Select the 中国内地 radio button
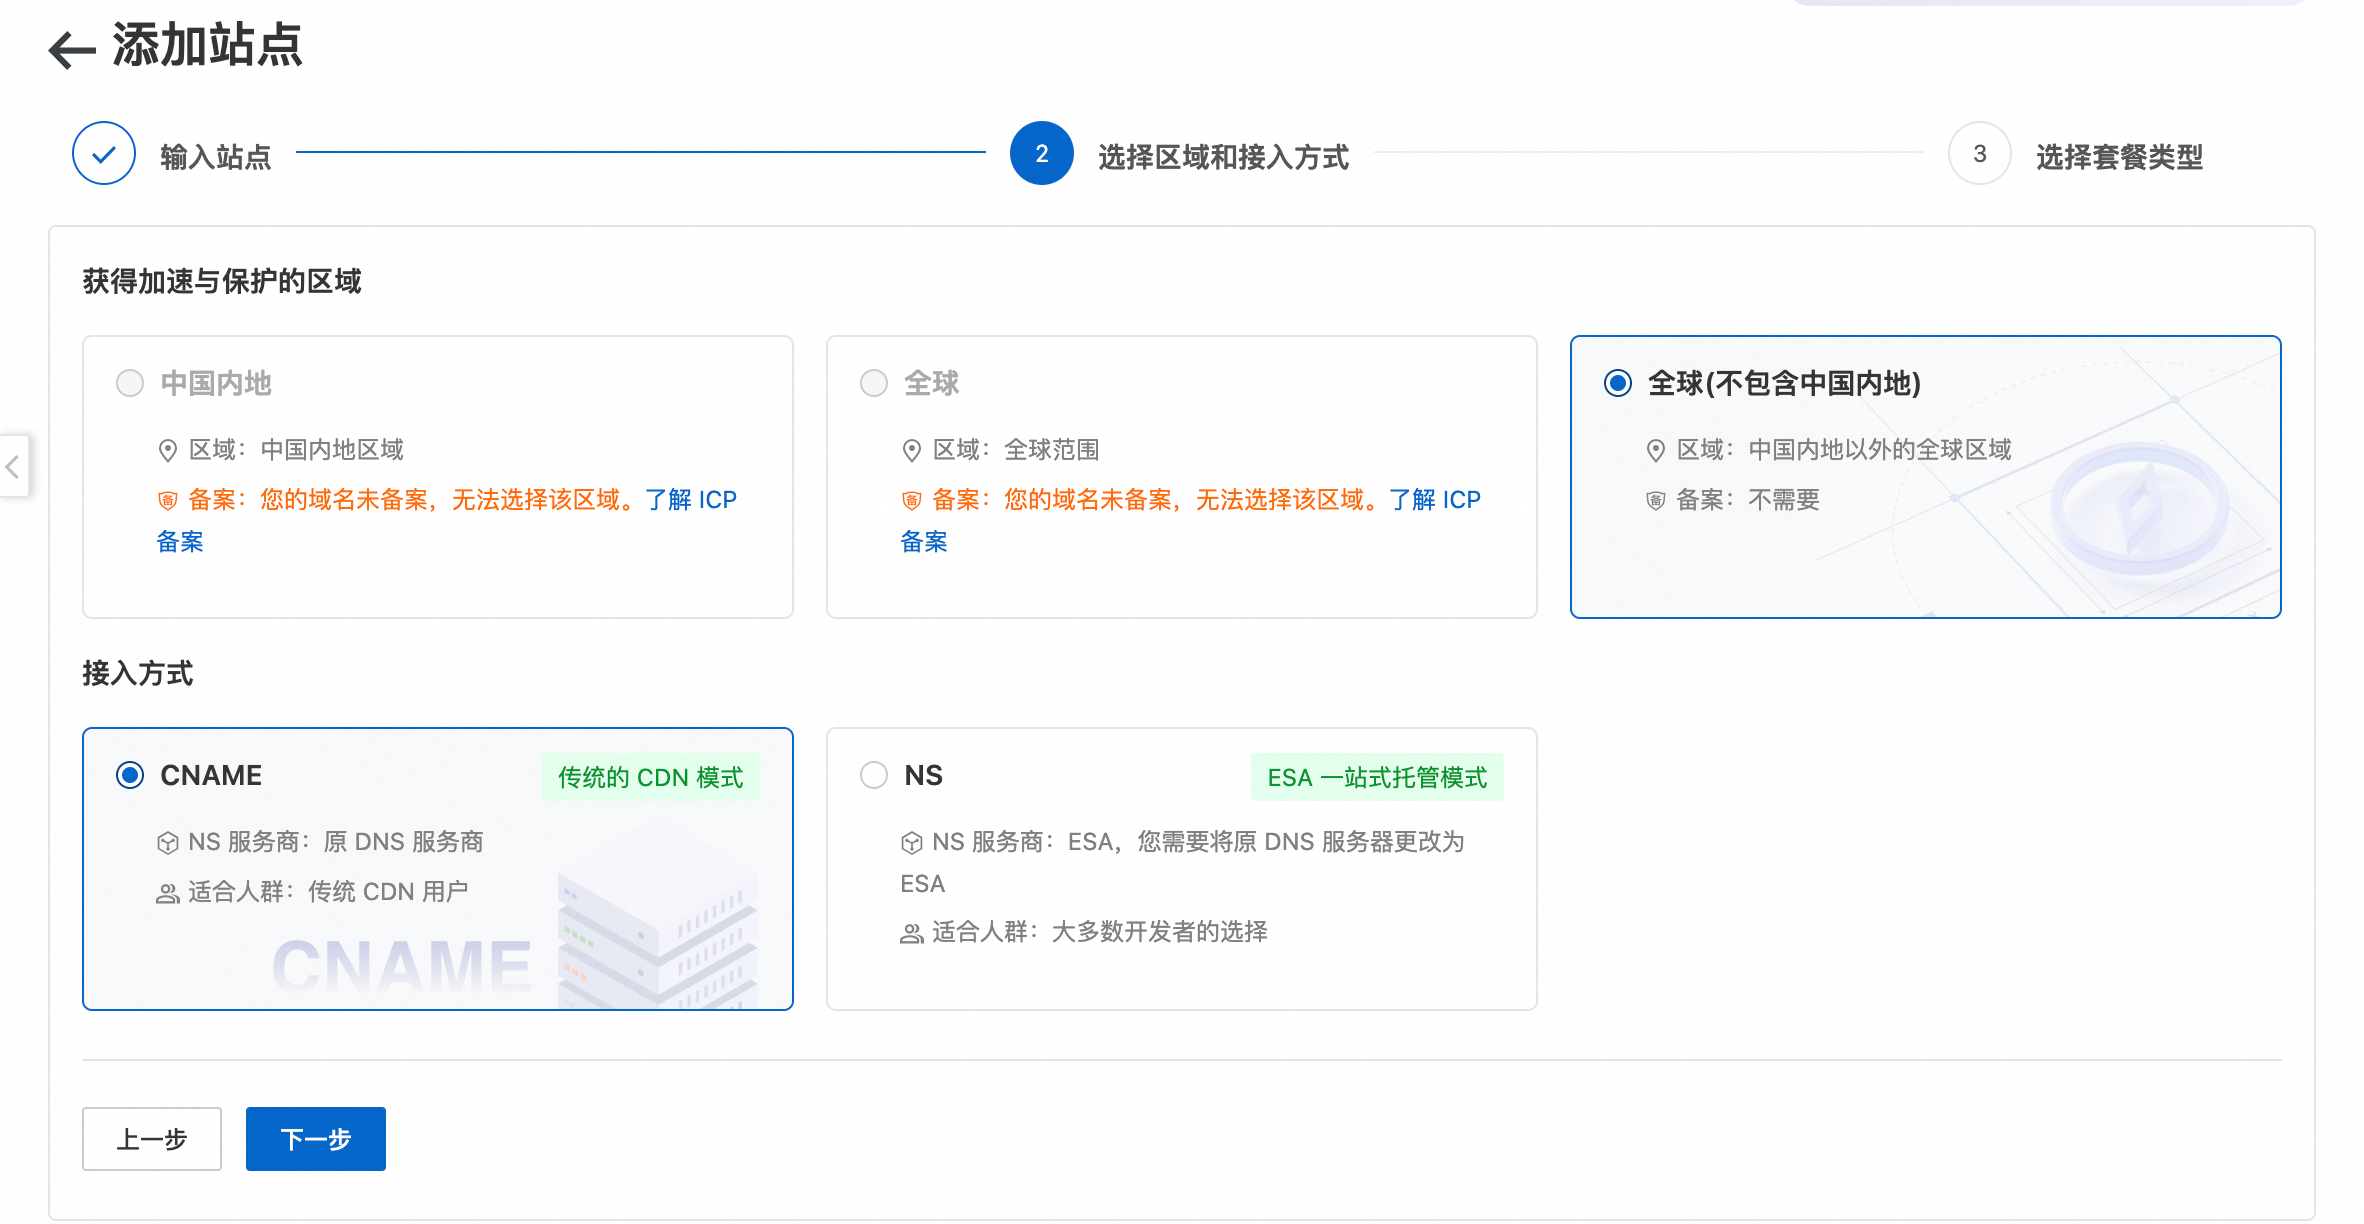2364x1224 pixels. coord(130,383)
